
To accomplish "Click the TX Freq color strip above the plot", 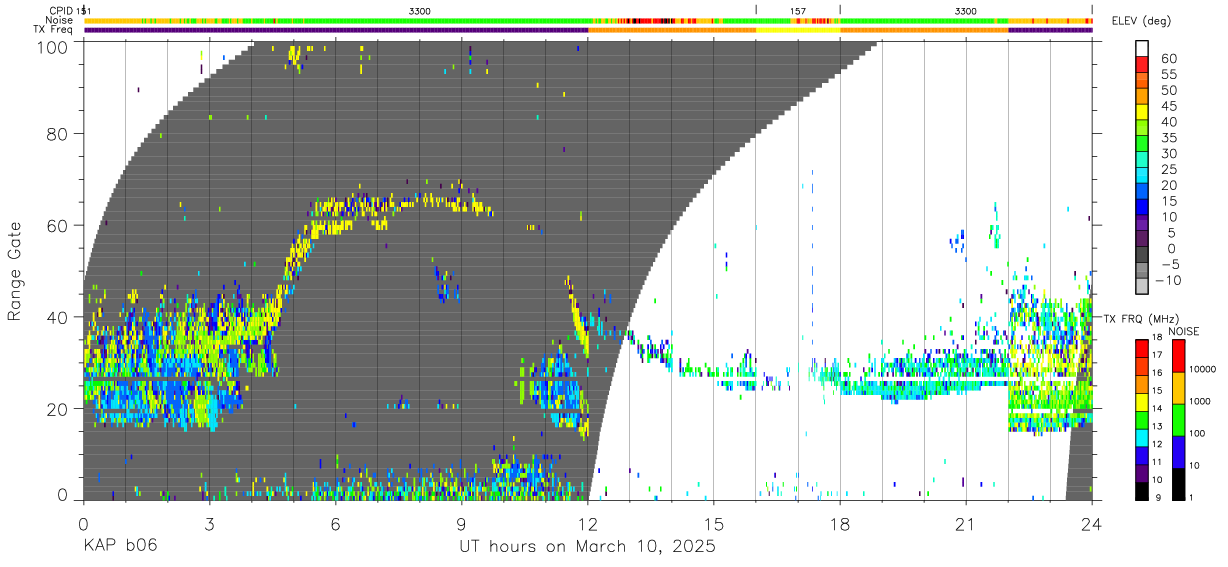I will click(588, 30).
